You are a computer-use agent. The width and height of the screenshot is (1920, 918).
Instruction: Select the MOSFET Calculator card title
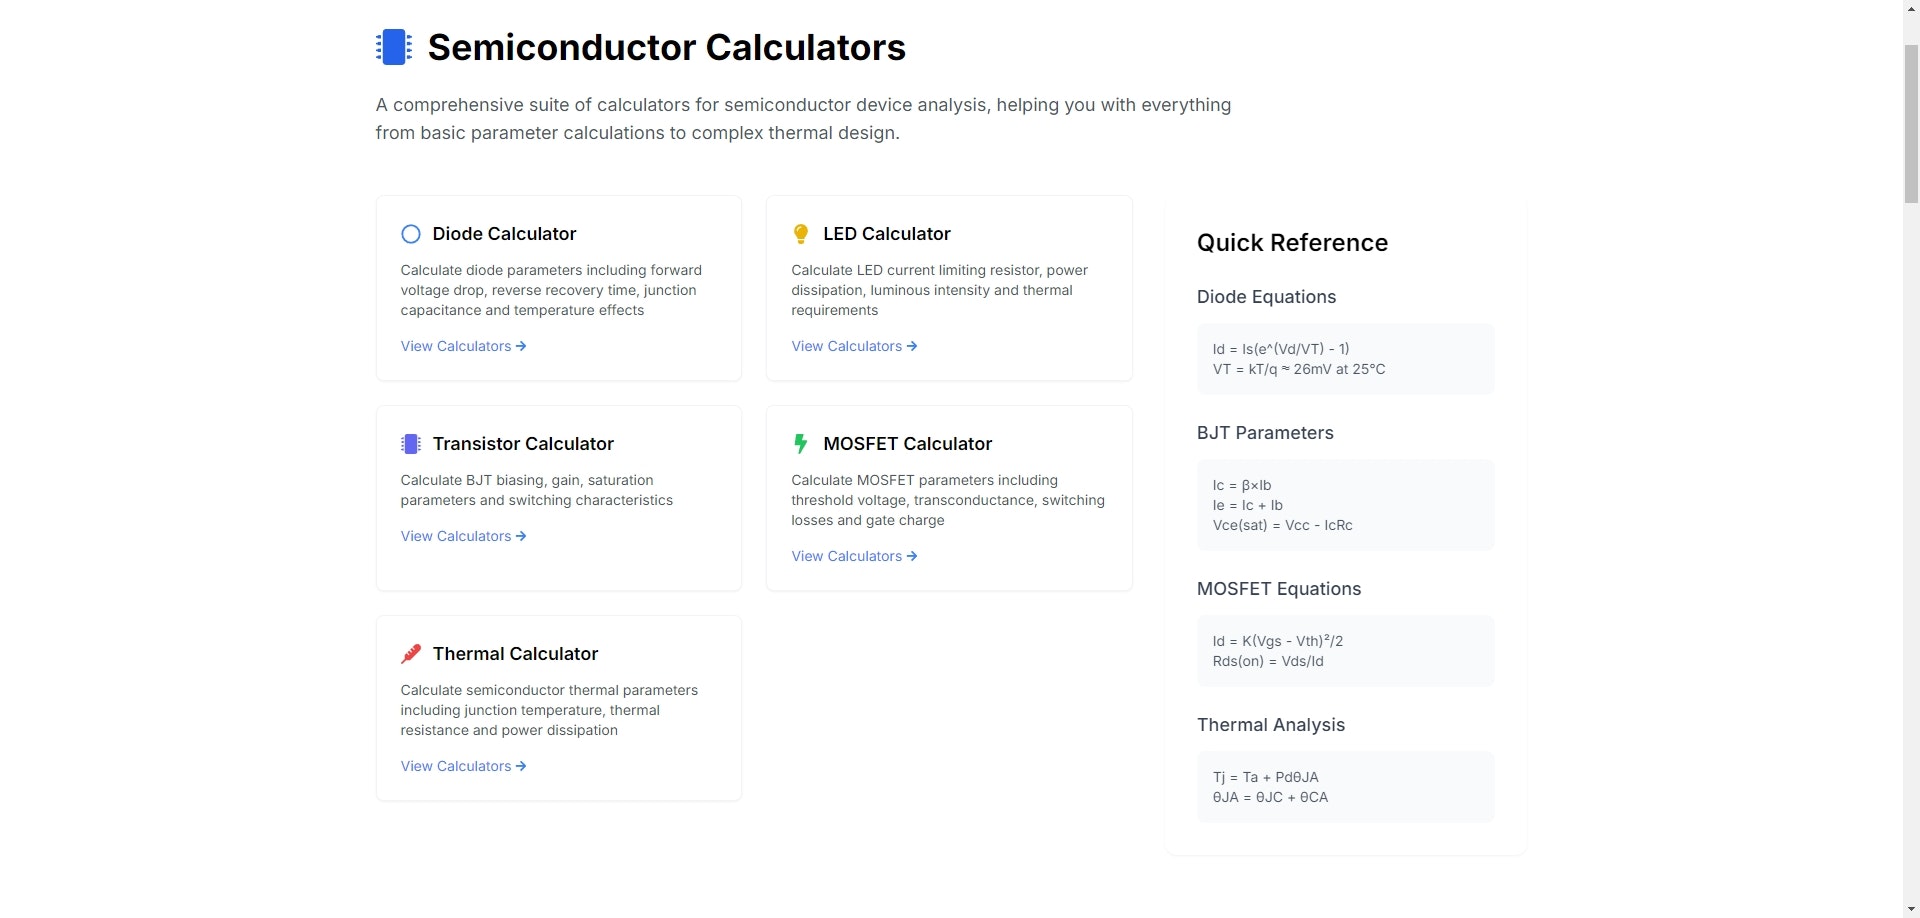point(907,444)
